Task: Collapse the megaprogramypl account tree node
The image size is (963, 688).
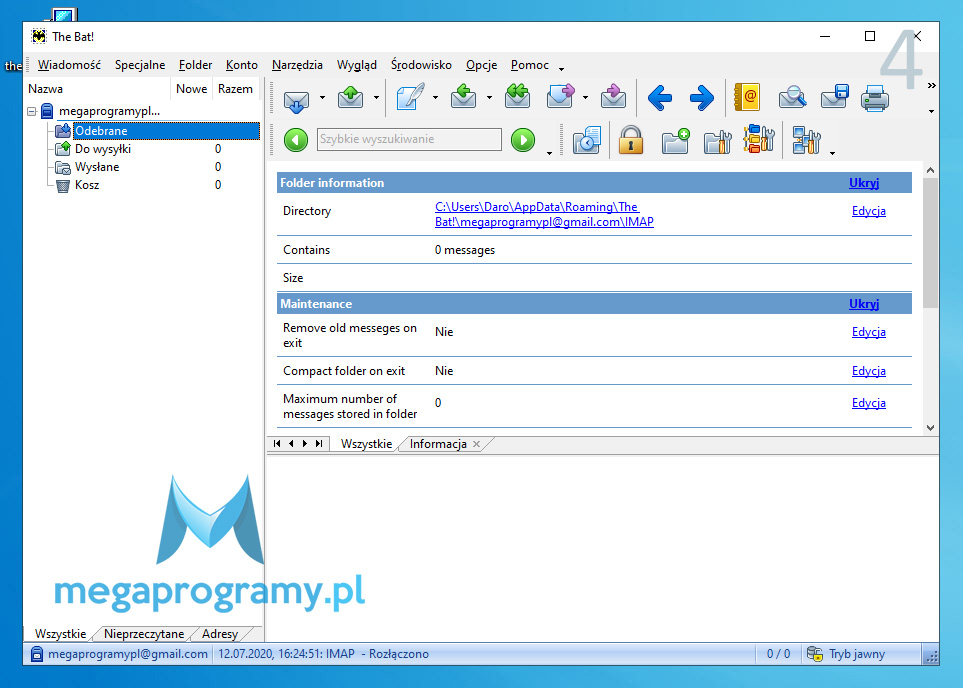Action: tap(32, 112)
